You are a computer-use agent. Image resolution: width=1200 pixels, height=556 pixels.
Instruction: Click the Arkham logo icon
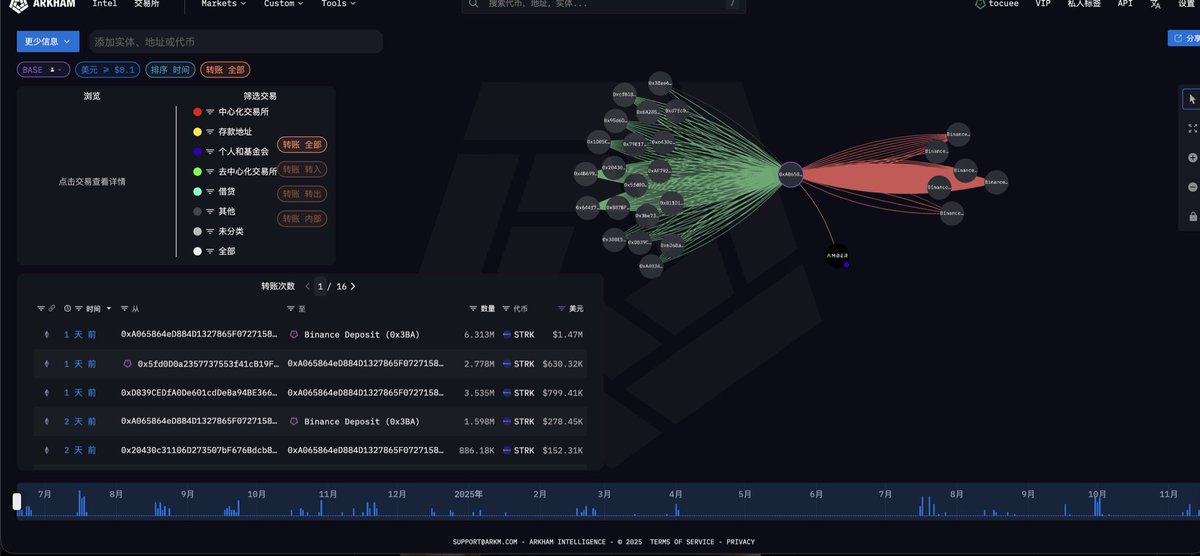click(21, 5)
